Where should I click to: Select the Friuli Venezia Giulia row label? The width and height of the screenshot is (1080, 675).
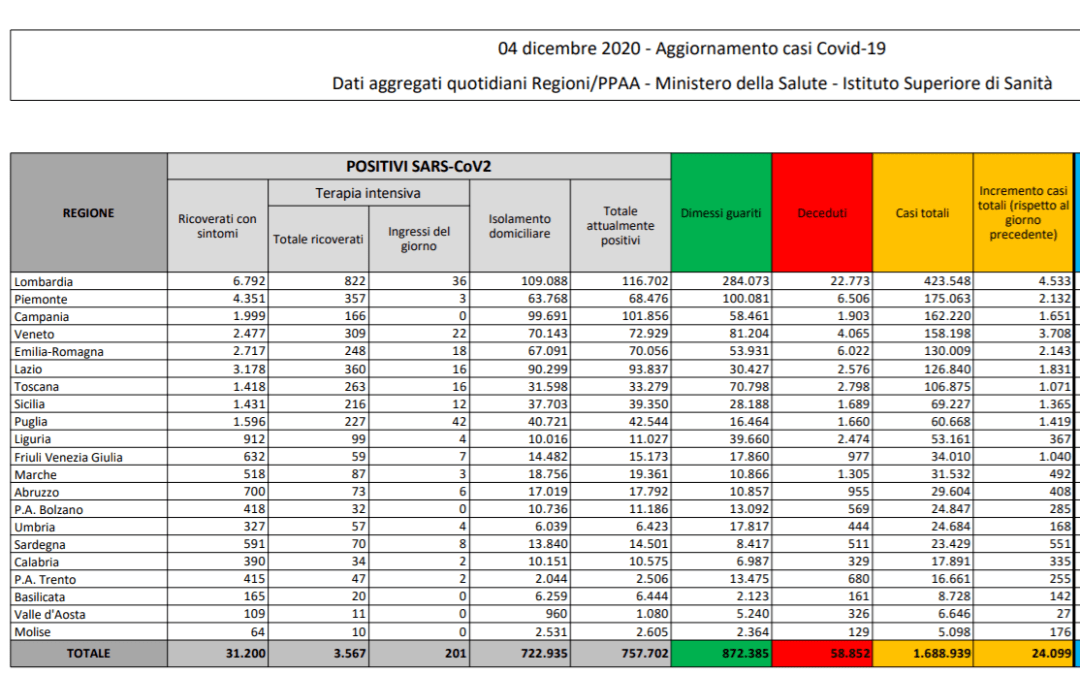pos(68,457)
